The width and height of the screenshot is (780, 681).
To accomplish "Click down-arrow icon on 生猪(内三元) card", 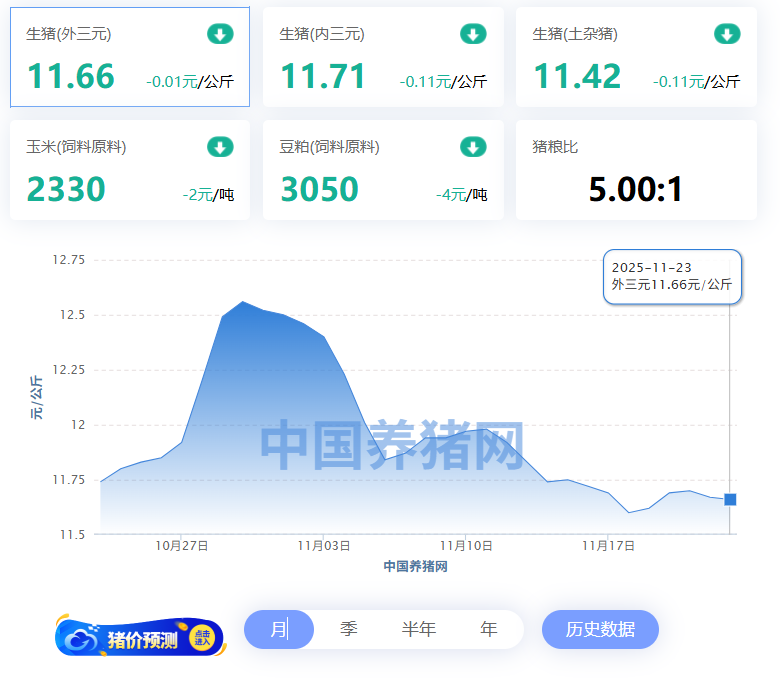I will 473,34.
